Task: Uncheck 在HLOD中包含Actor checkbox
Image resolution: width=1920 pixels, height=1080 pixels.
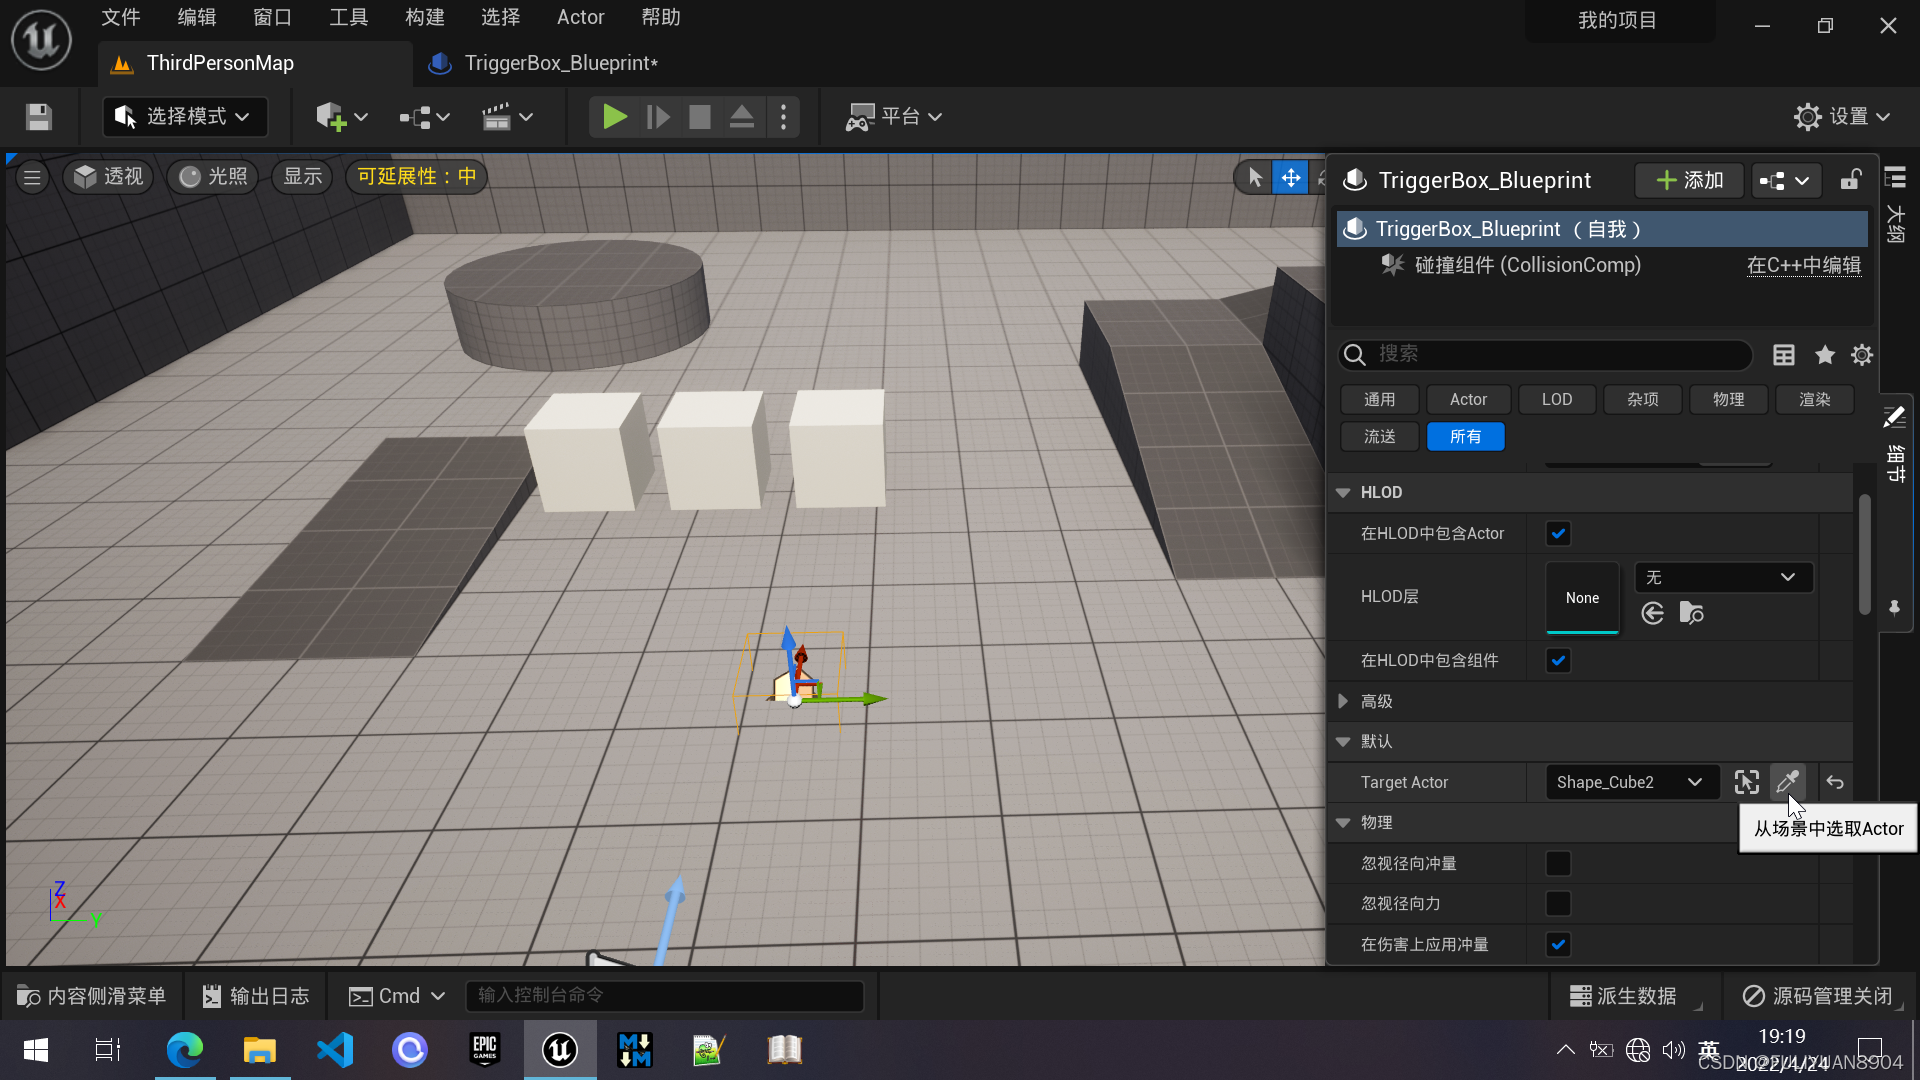Action: click(1558, 533)
